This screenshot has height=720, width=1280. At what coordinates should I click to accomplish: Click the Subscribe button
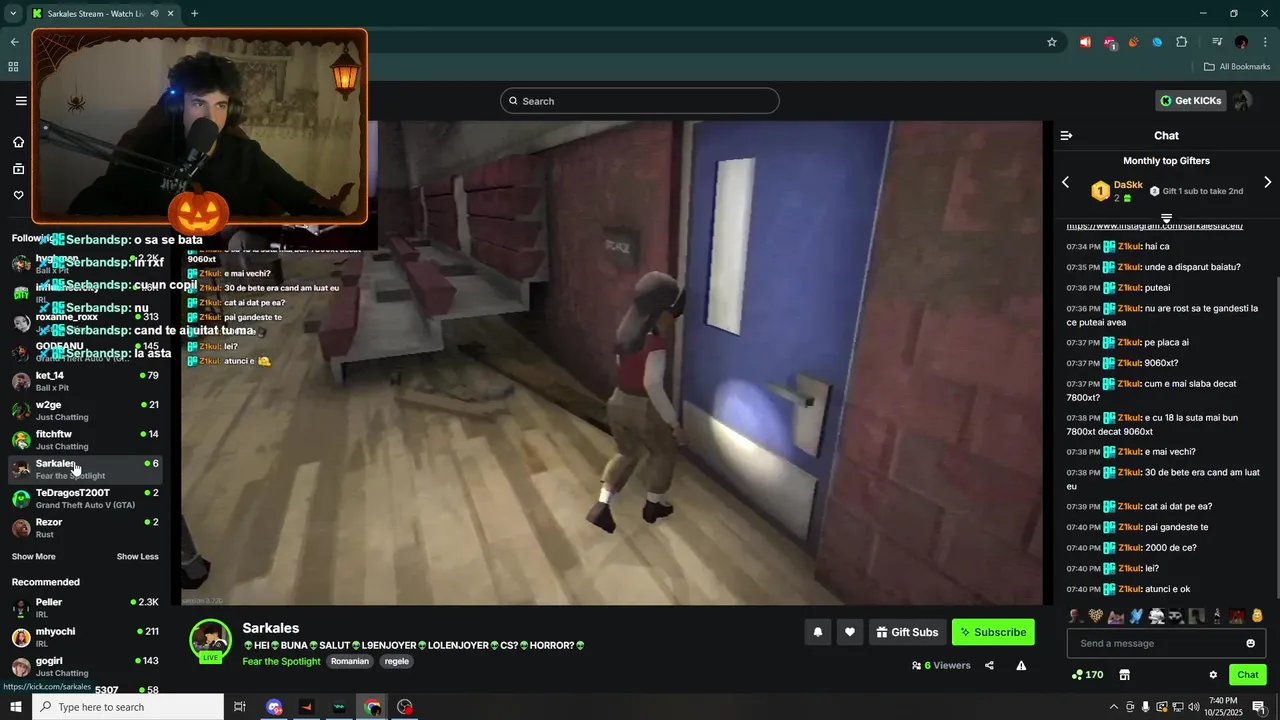click(993, 632)
